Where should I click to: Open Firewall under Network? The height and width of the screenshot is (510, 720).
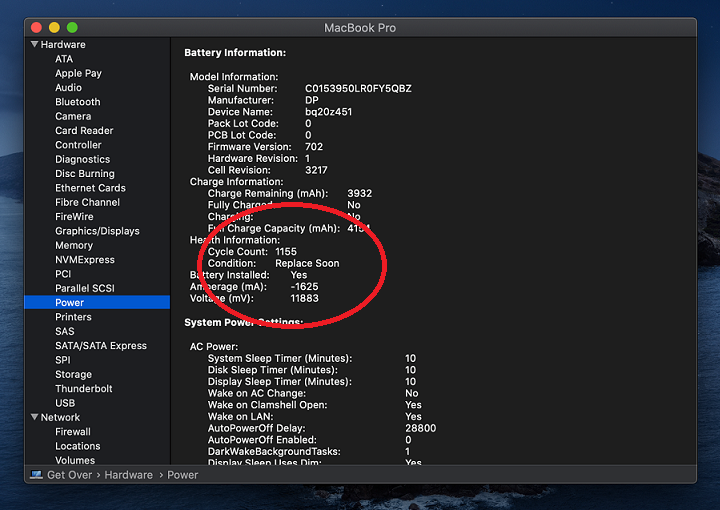[x=73, y=432]
